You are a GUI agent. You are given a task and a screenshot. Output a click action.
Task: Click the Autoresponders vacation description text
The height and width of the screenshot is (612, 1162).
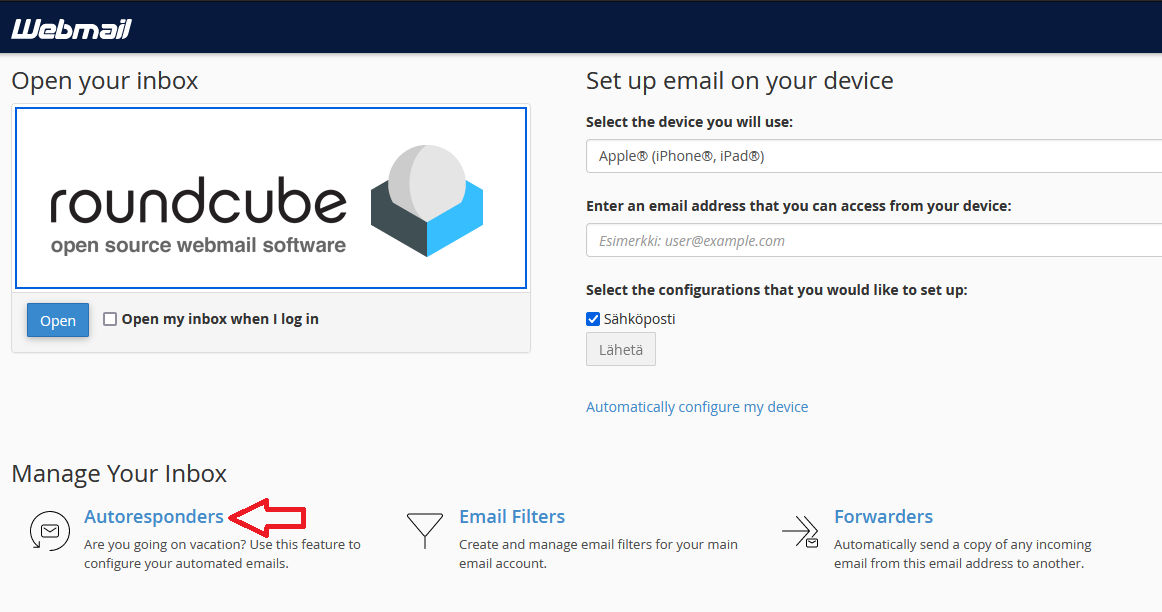click(x=222, y=553)
